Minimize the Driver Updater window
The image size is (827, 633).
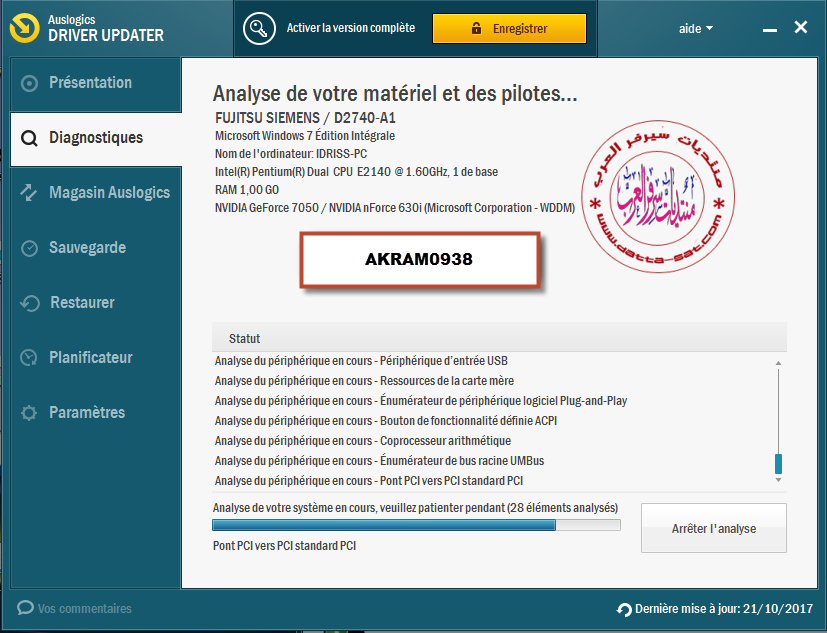[770, 29]
